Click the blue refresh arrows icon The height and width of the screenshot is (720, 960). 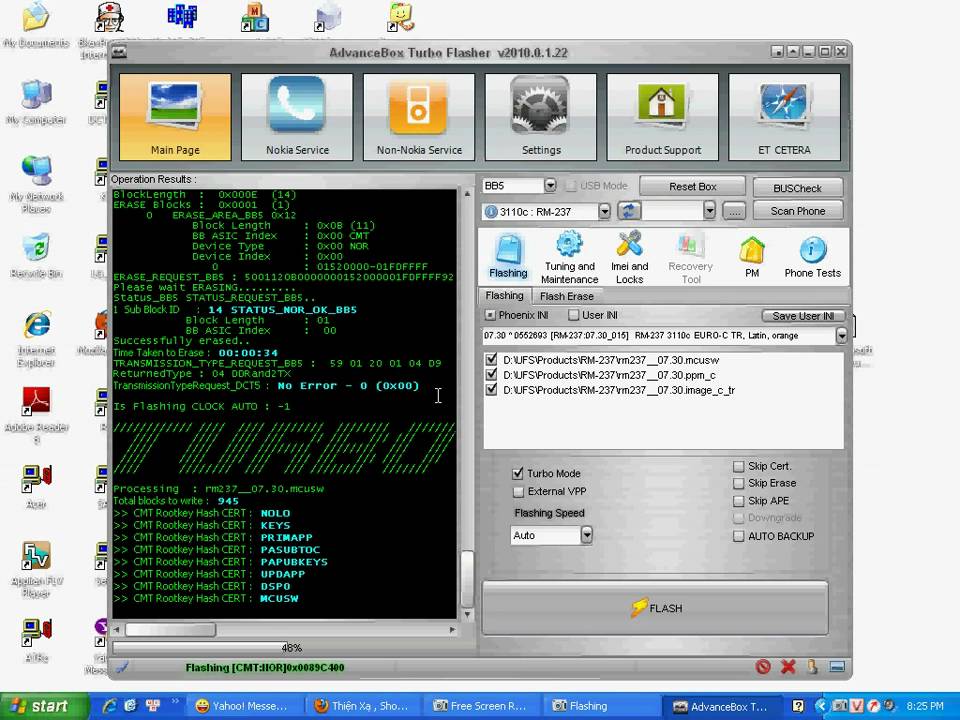(629, 211)
